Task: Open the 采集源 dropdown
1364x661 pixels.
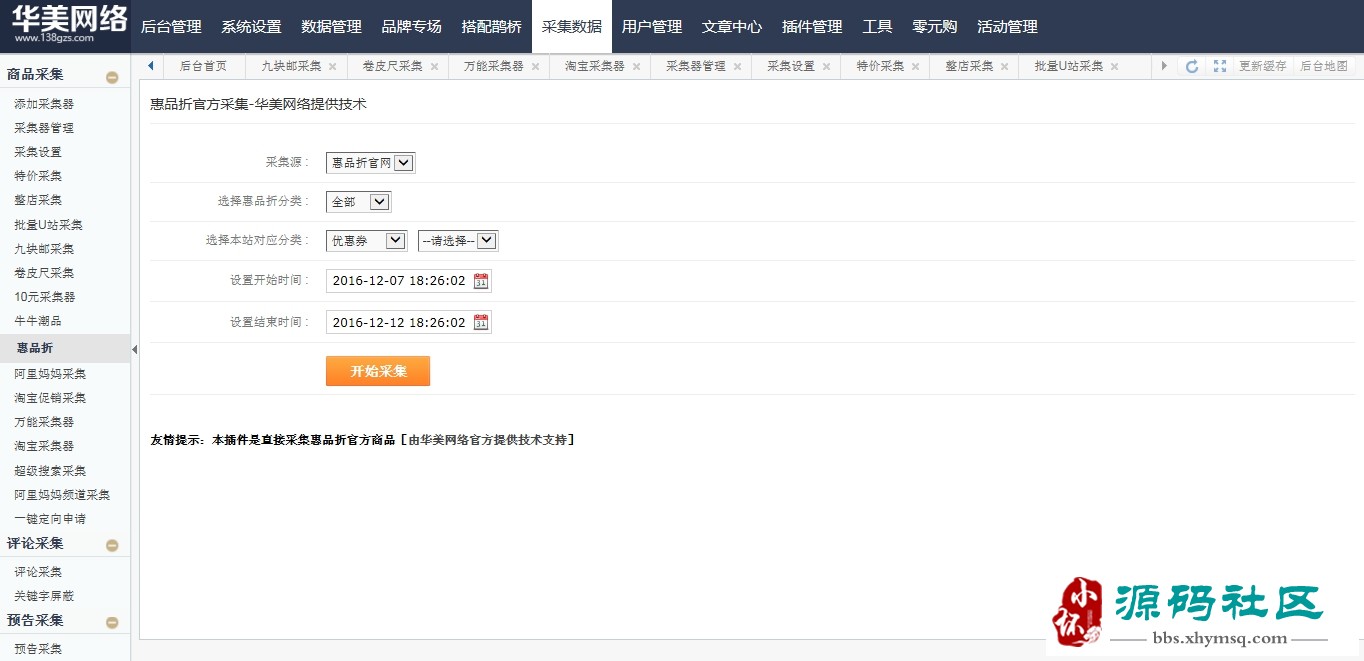Action: click(371, 163)
